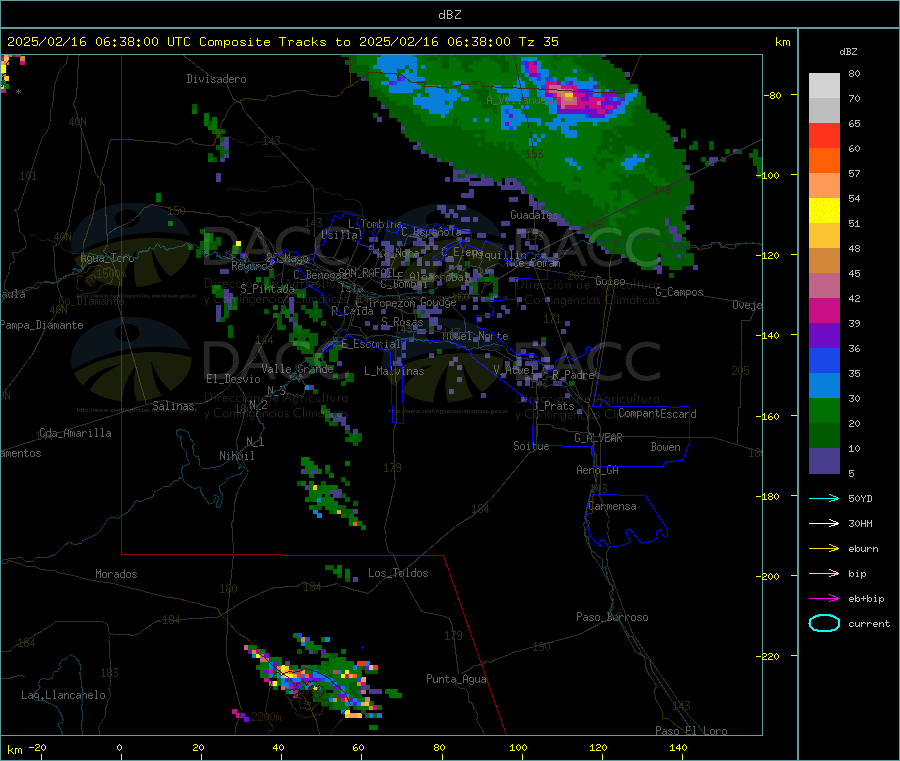This screenshot has height=761, width=900.
Task: Click the Bowen map label
Action: (665, 447)
